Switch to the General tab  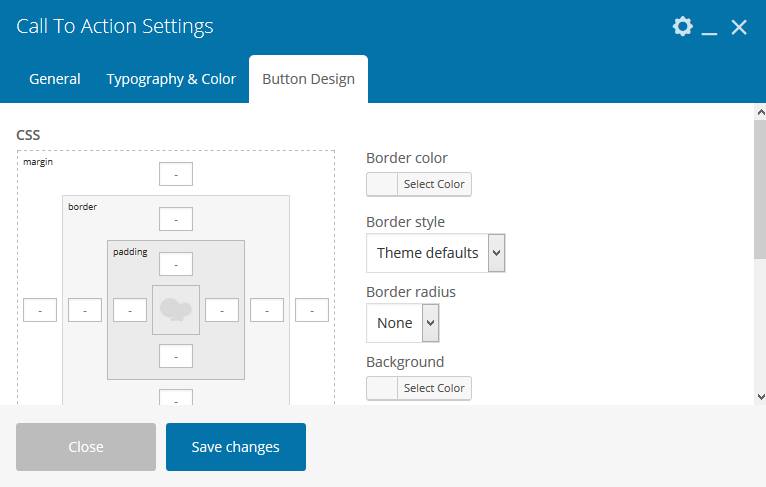point(55,79)
